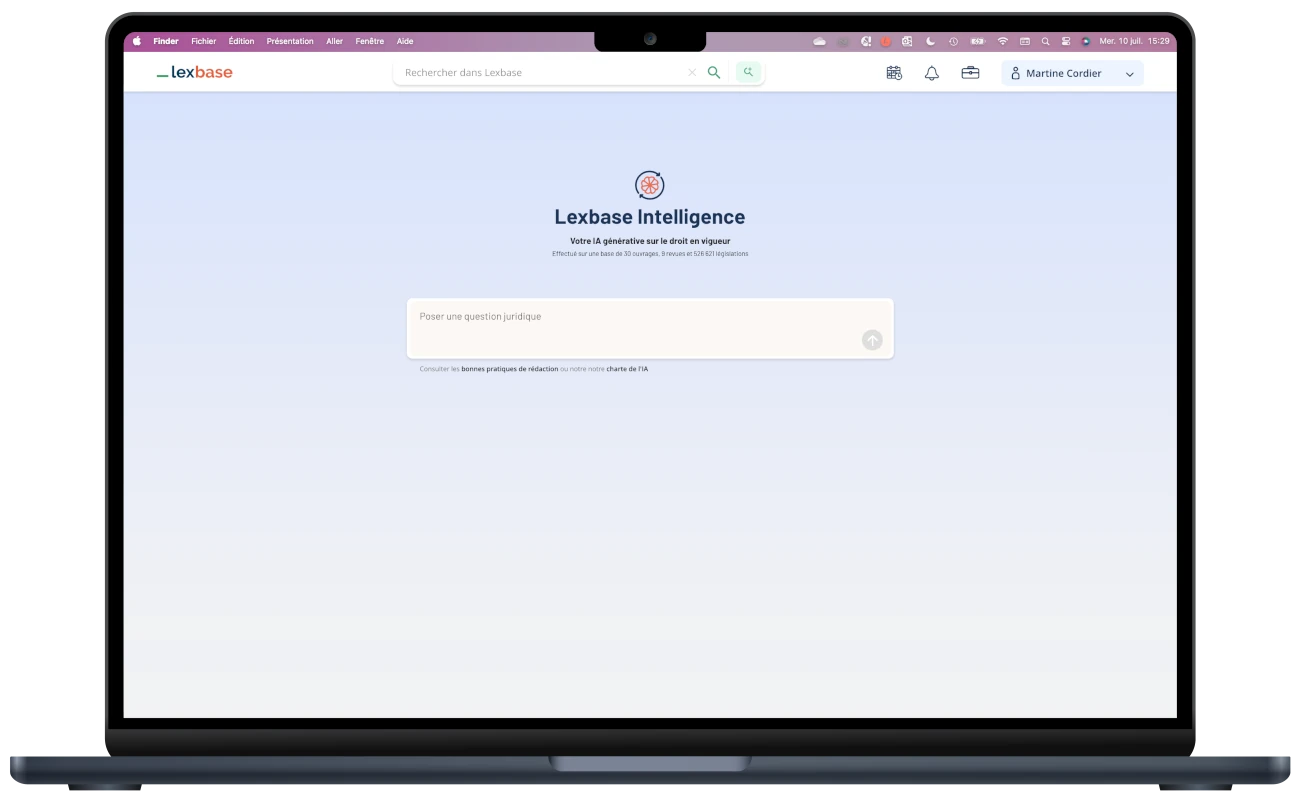The height and width of the screenshot is (795, 1300).
Task: Click the keyboard input icon in menu bar
Action: [x=1025, y=41]
